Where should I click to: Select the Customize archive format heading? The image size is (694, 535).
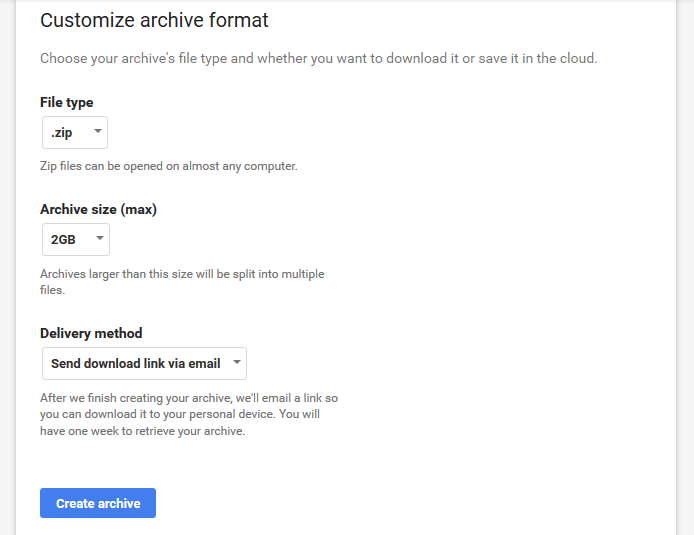154,20
